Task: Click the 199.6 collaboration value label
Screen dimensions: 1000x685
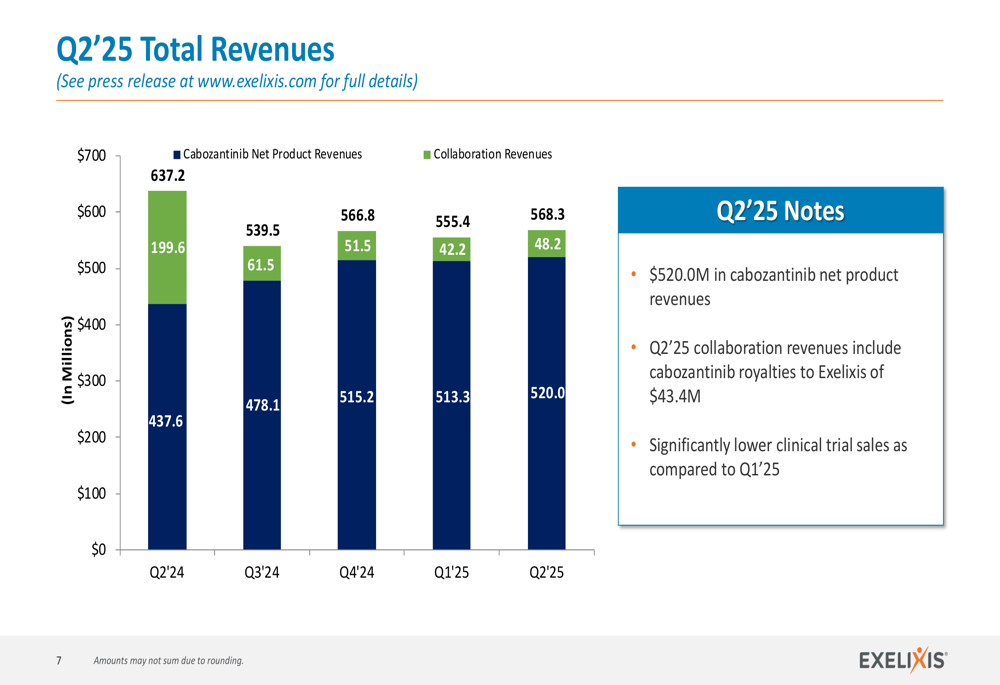Action: (x=168, y=247)
